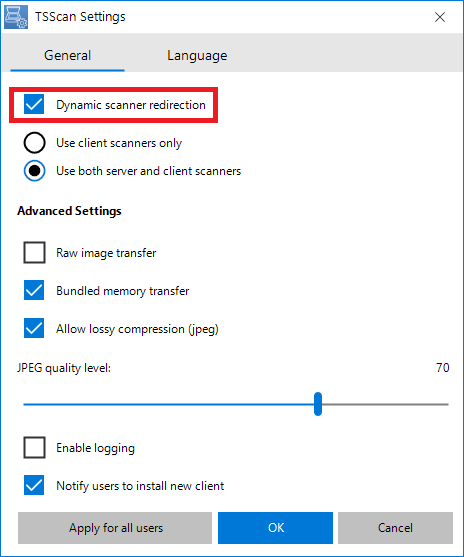
Task: Turn on Enable logging checkbox
Action: 34,448
